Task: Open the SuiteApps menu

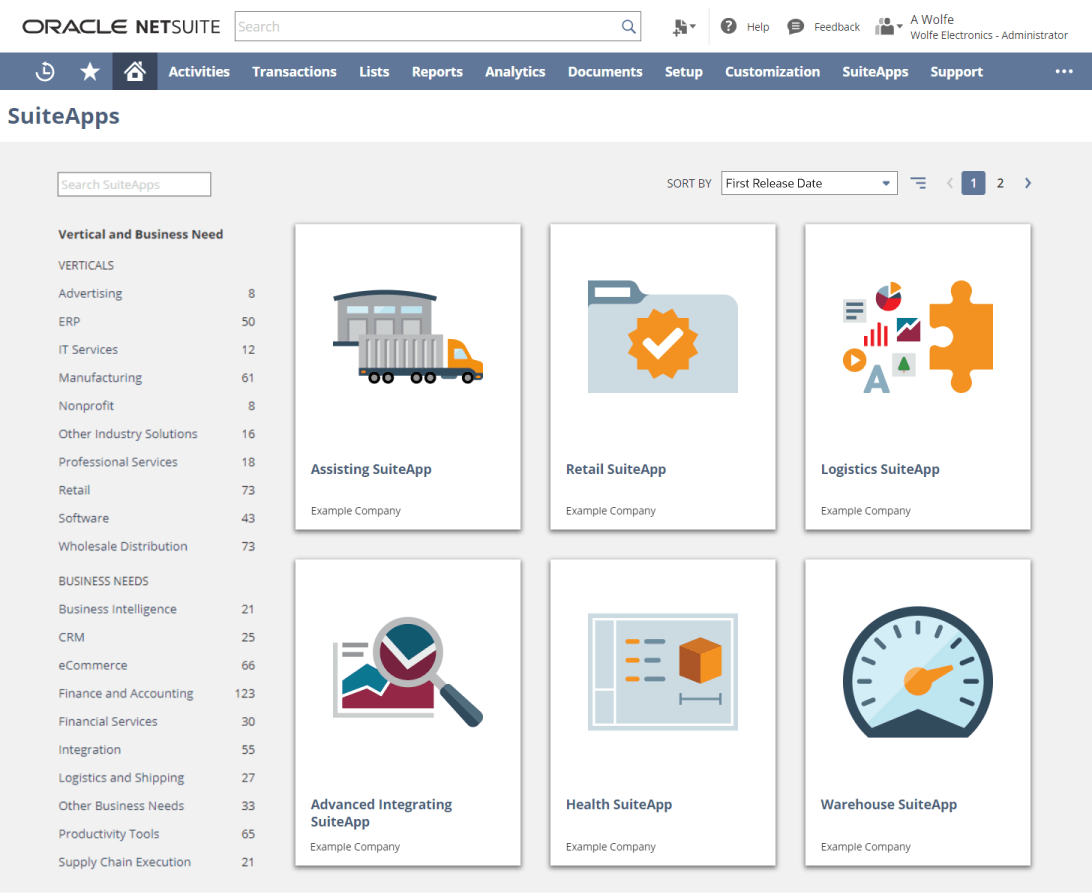Action: click(x=875, y=72)
